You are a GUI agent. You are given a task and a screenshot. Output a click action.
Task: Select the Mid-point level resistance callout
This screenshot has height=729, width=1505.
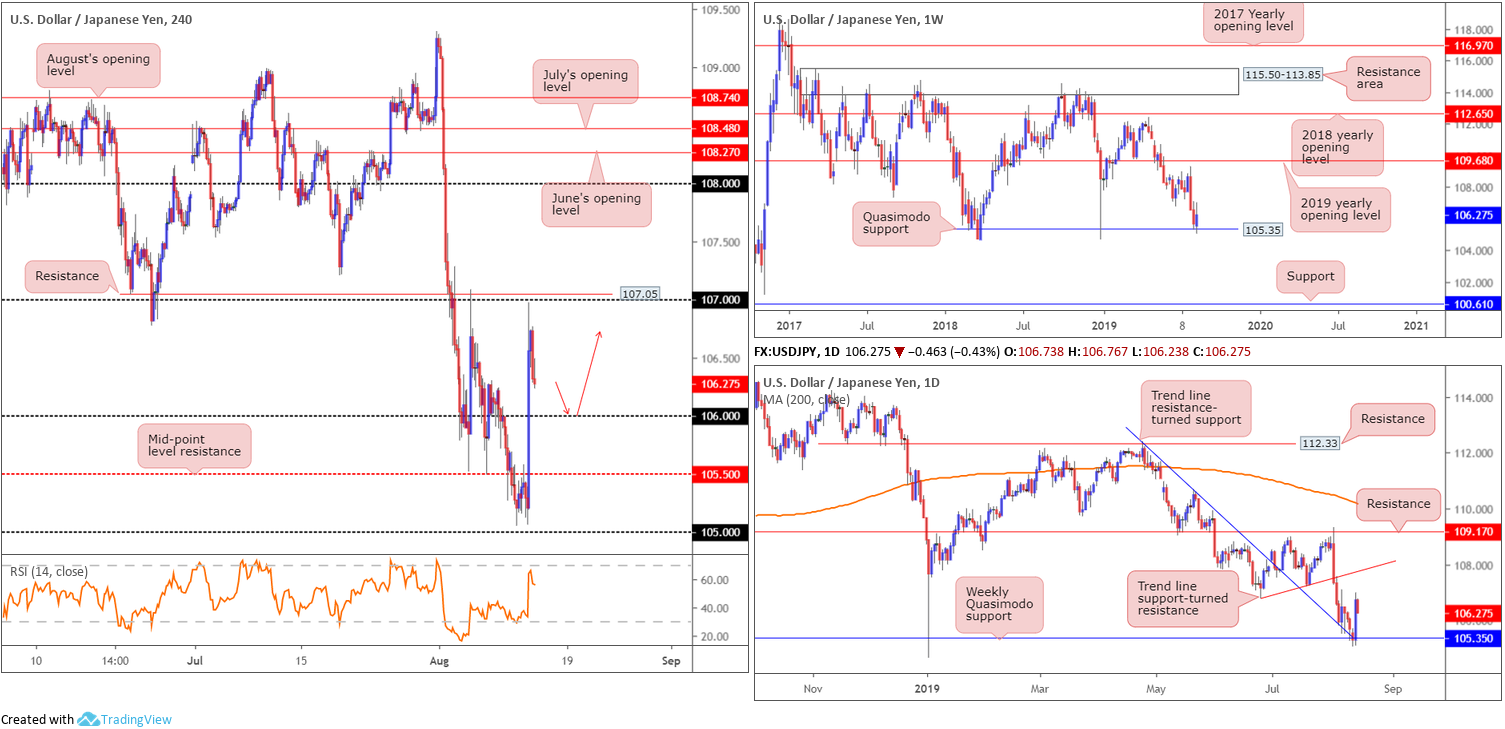194,444
